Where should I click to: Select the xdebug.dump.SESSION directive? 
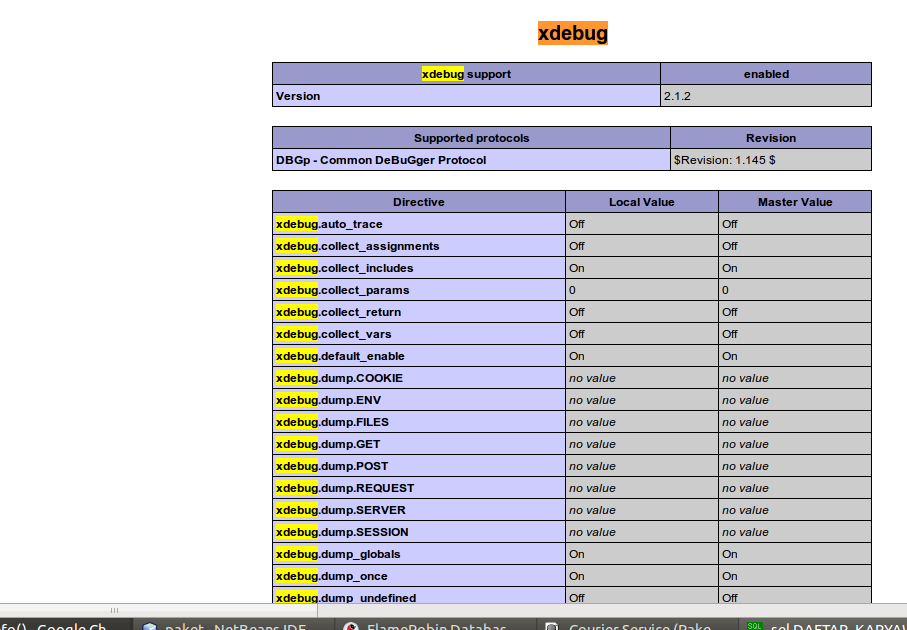click(x=419, y=532)
